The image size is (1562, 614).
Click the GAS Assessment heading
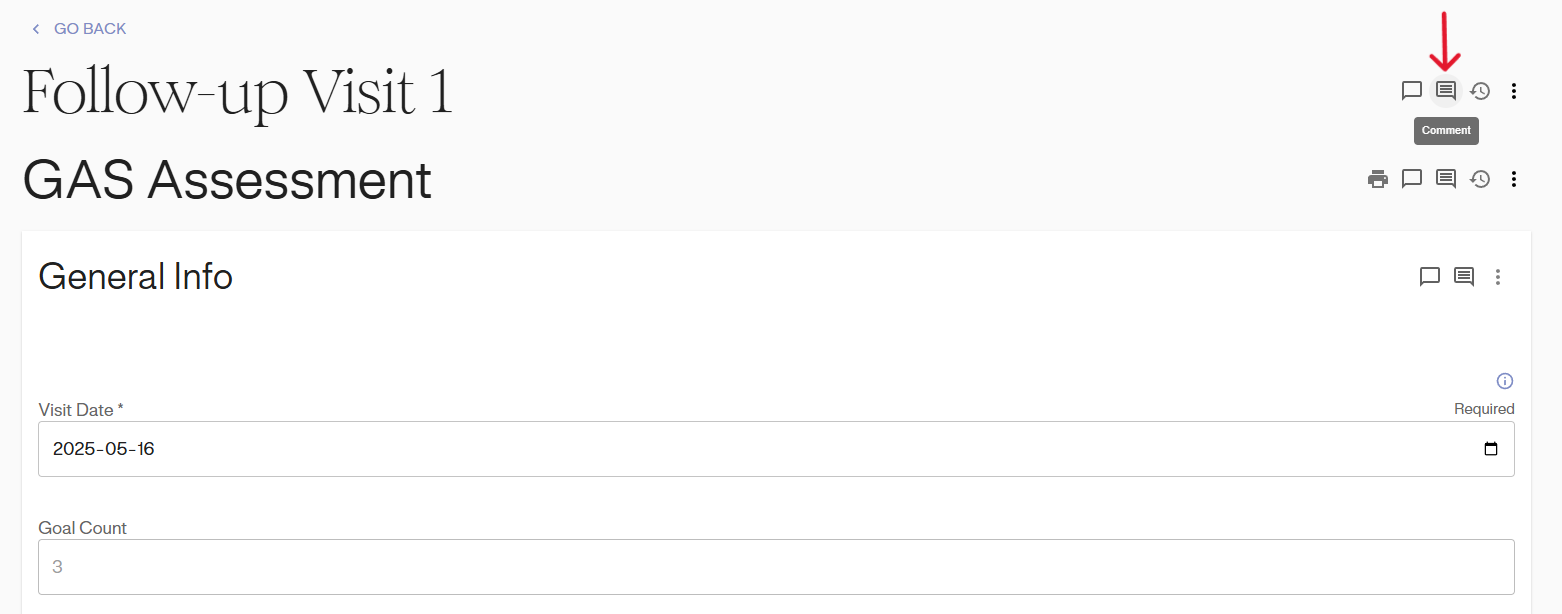click(x=227, y=181)
